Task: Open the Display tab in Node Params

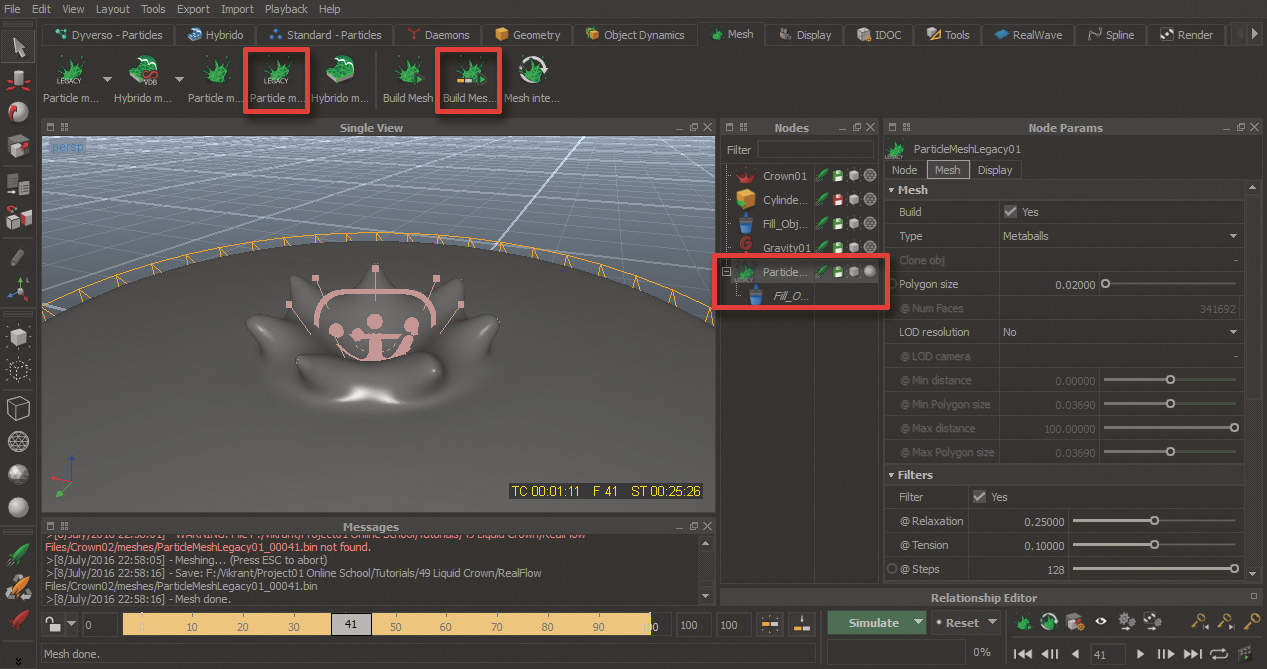Action: point(995,170)
